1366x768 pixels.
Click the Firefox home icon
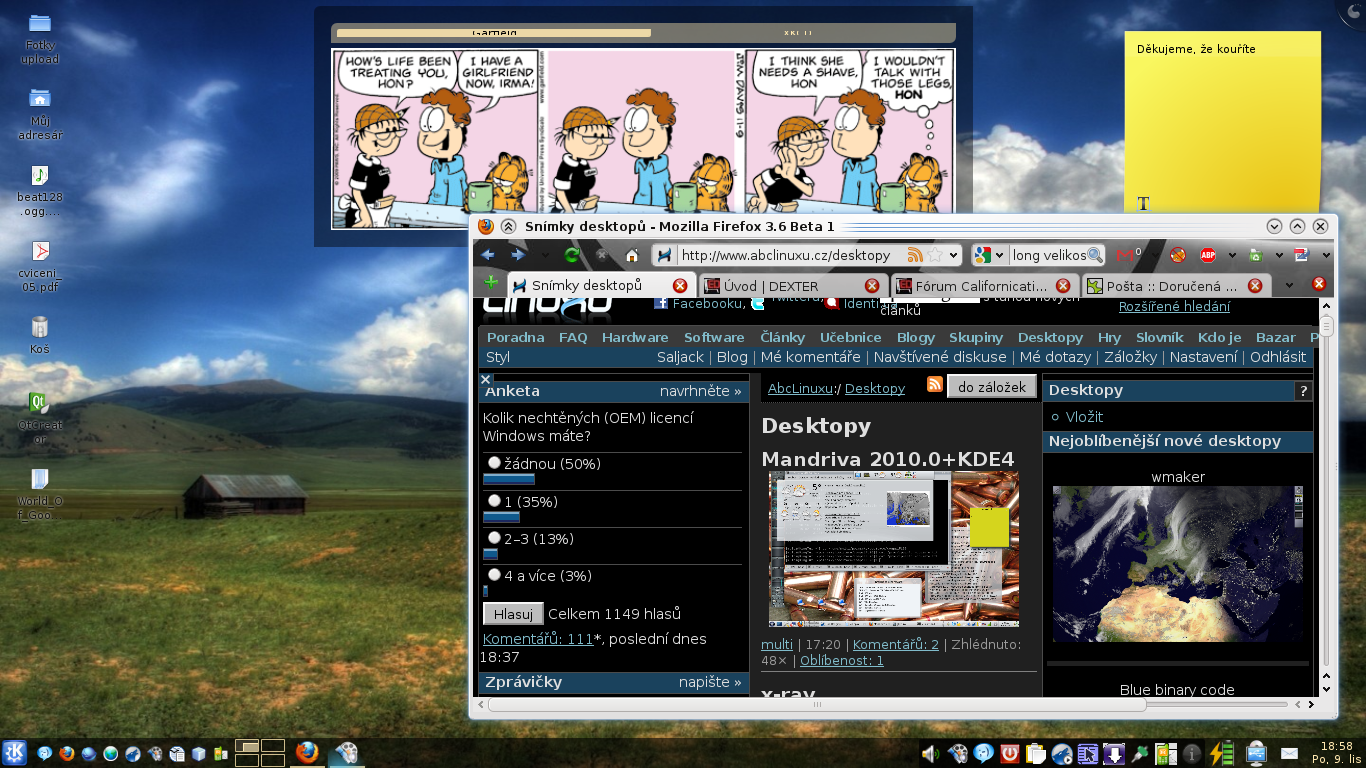tap(632, 255)
